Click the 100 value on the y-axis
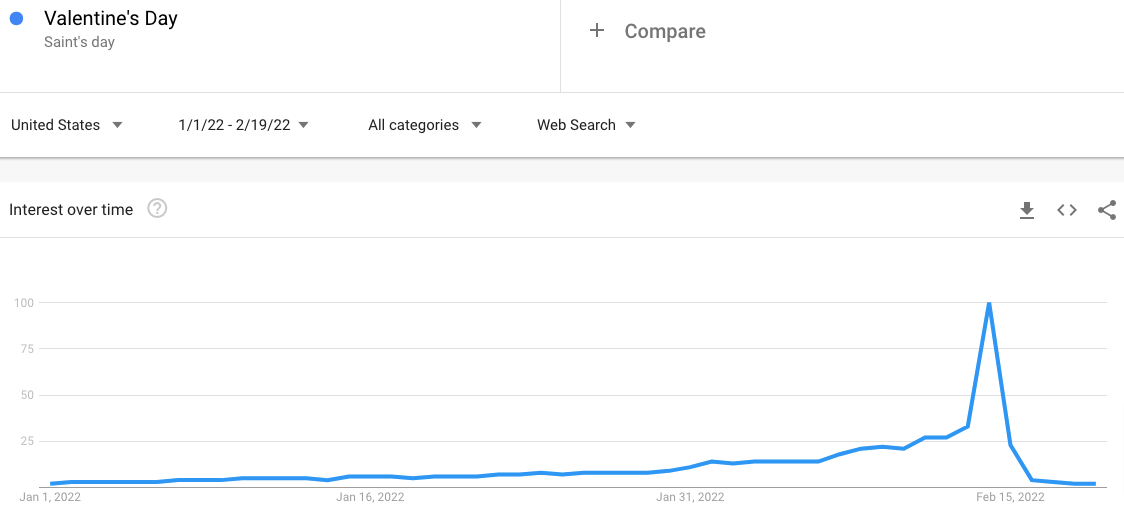 pyautogui.click(x=24, y=302)
